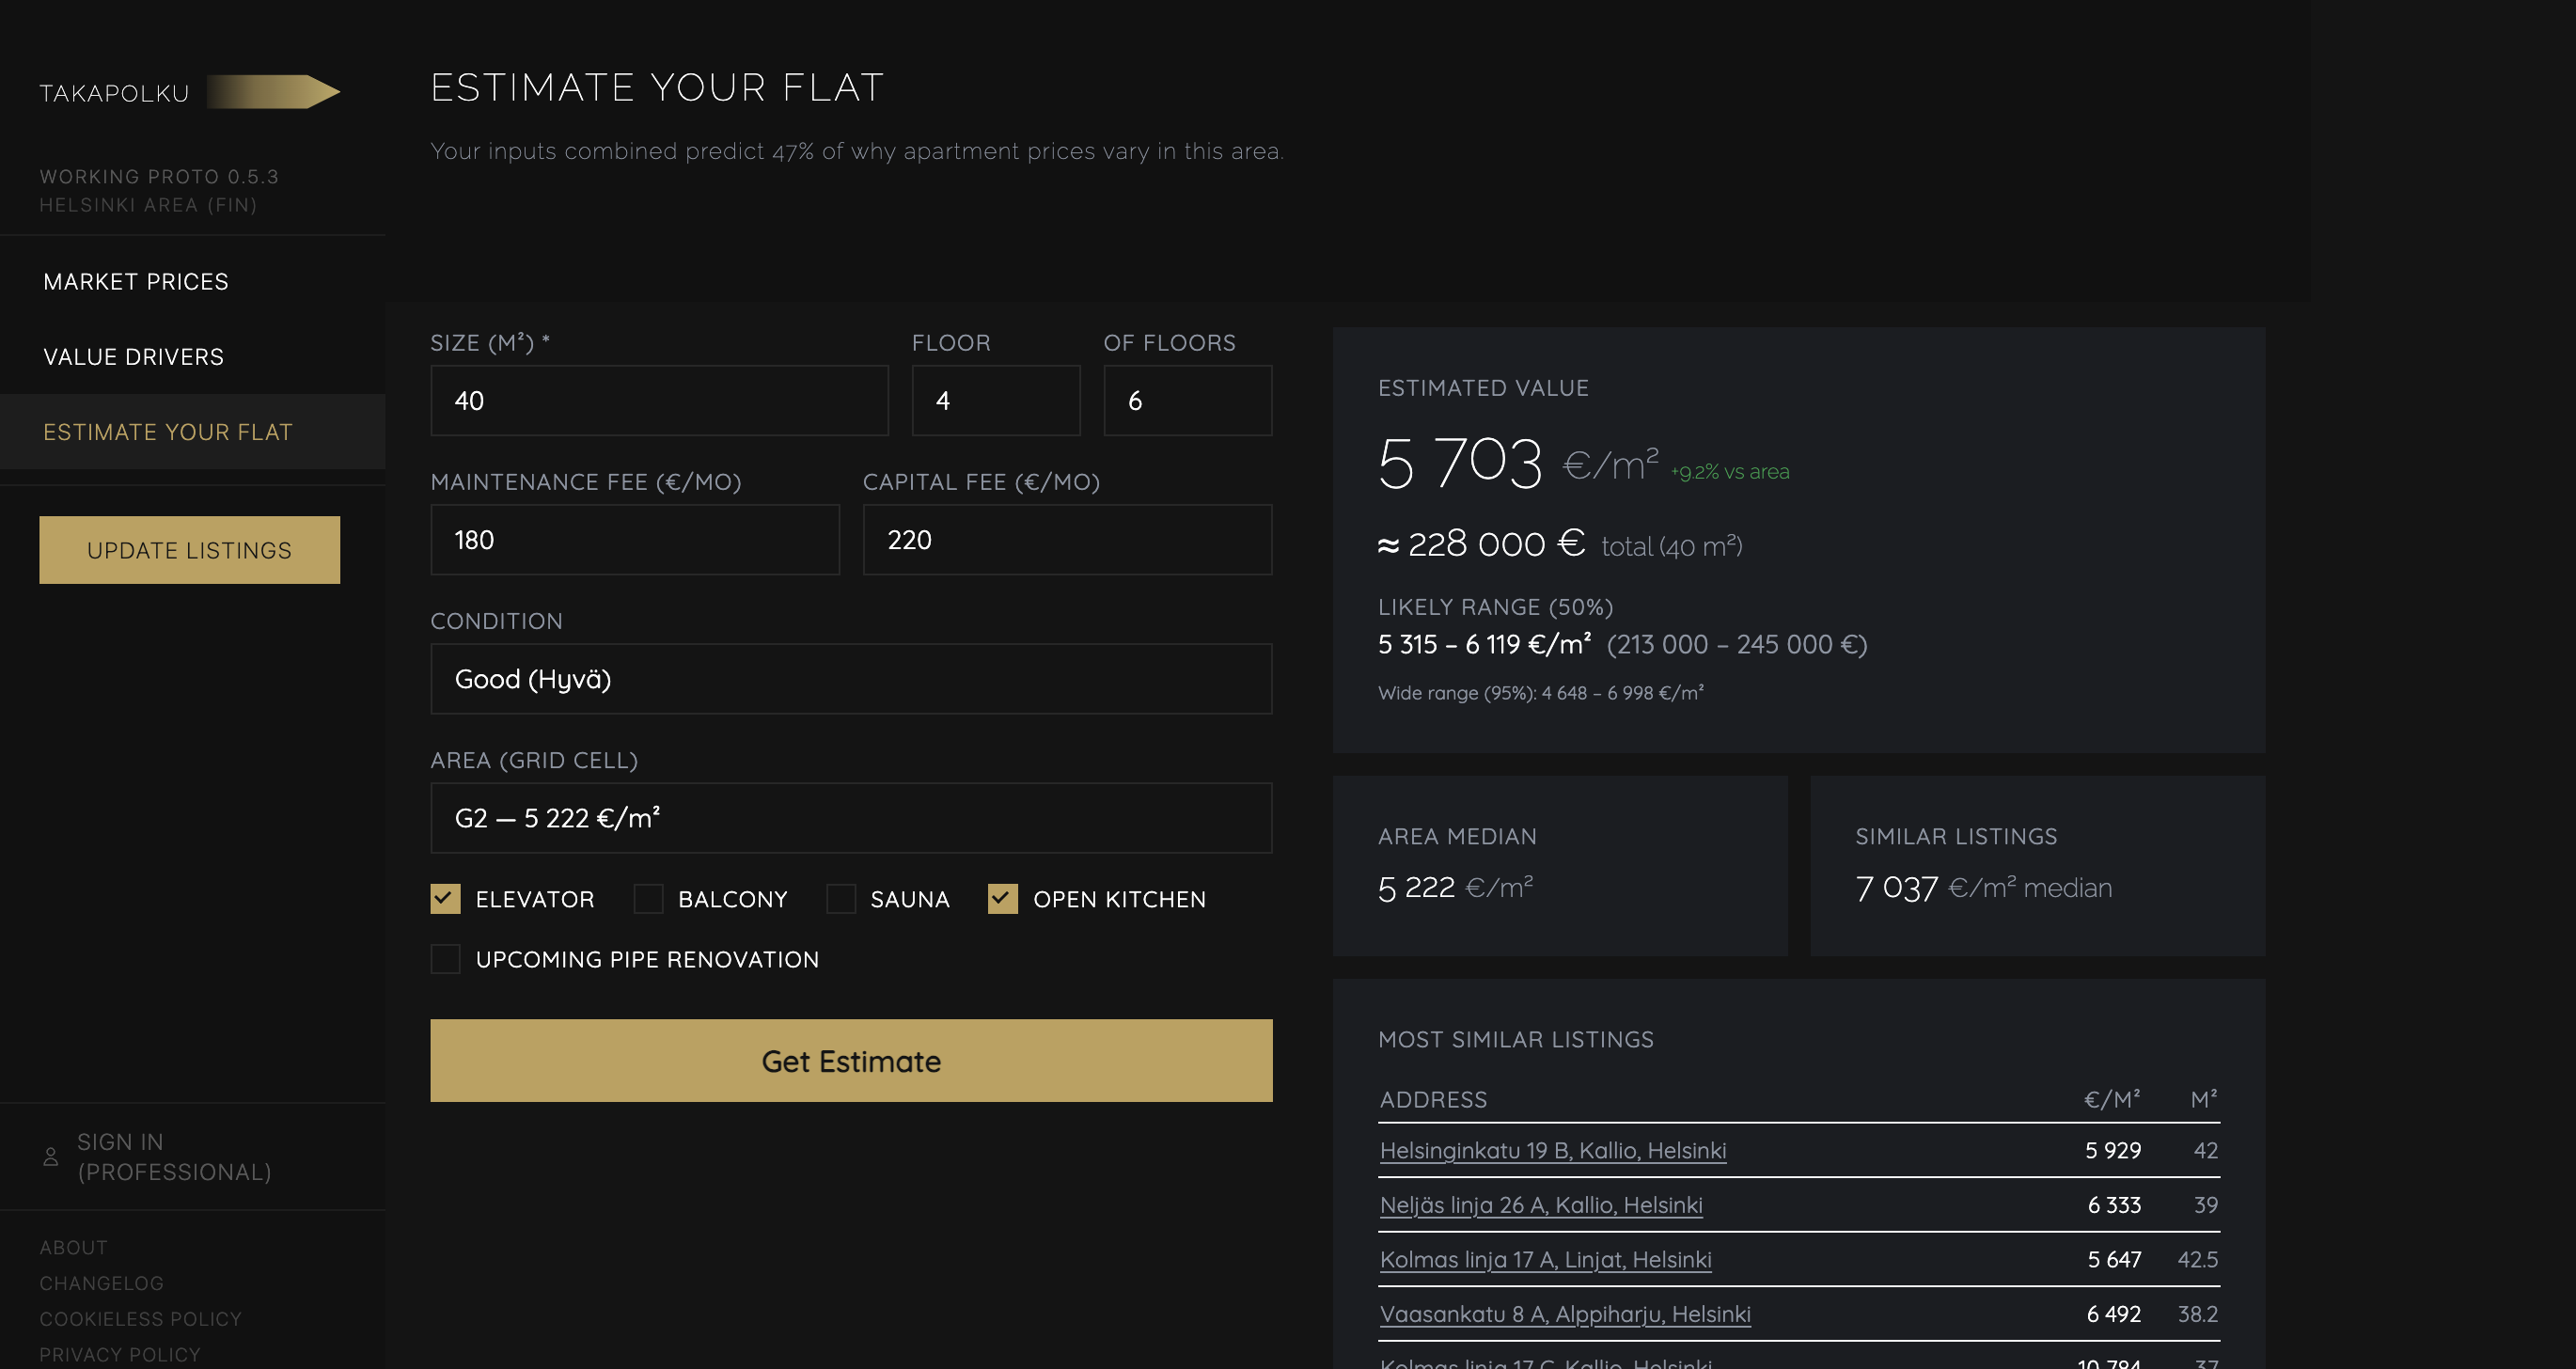
Task: Switch to Market Prices section
Action: click(136, 281)
